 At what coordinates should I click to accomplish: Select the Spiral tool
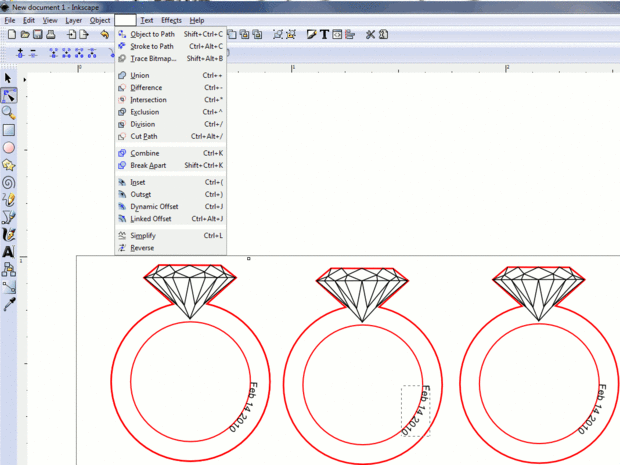[9, 183]
